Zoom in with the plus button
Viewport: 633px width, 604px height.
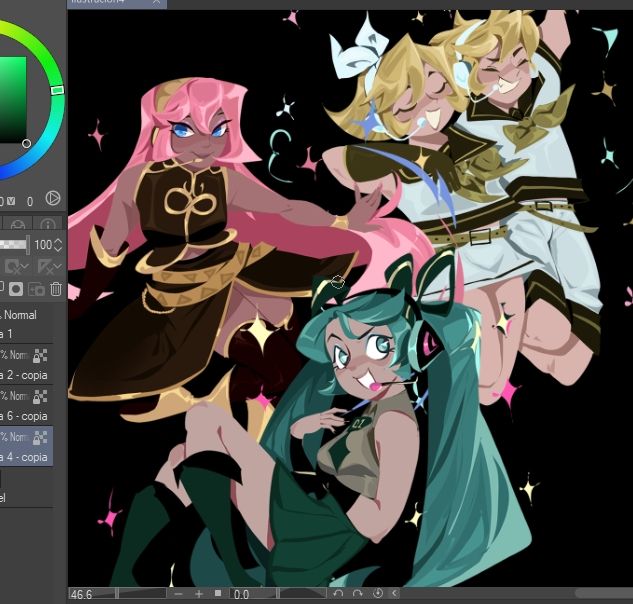(x=198, y=594)
